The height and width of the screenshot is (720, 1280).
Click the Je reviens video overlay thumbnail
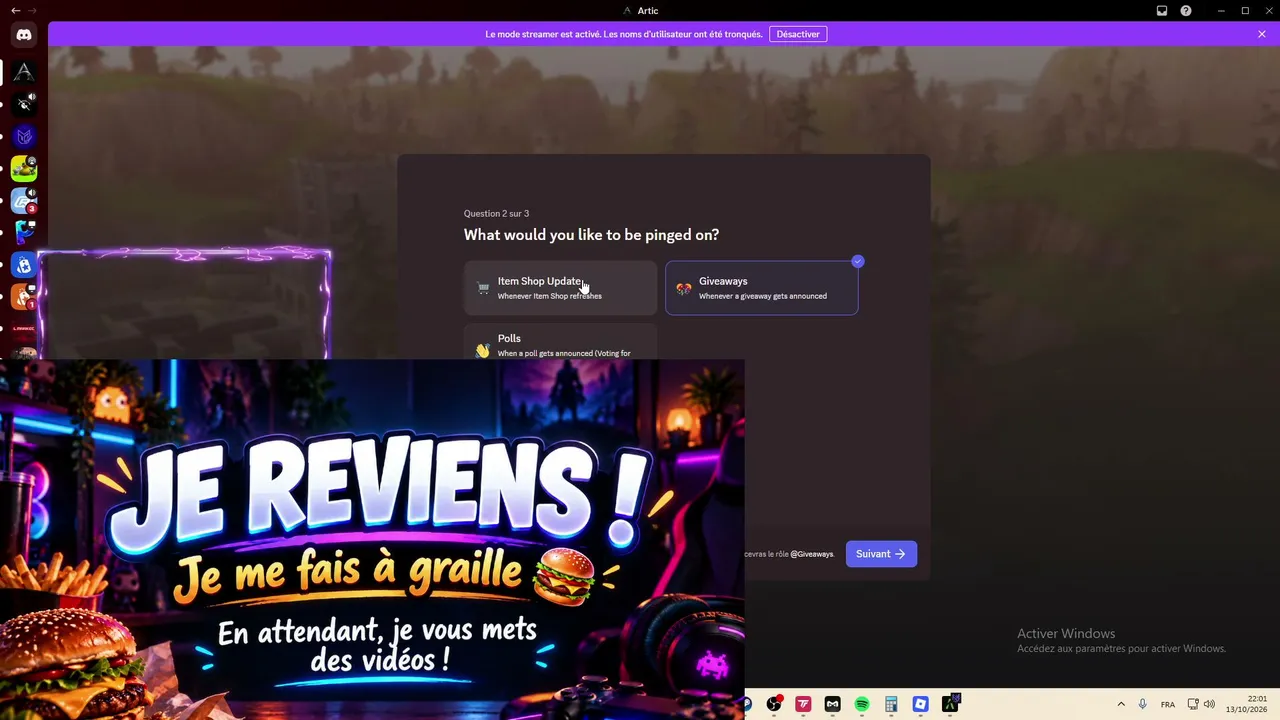point(372,540)
